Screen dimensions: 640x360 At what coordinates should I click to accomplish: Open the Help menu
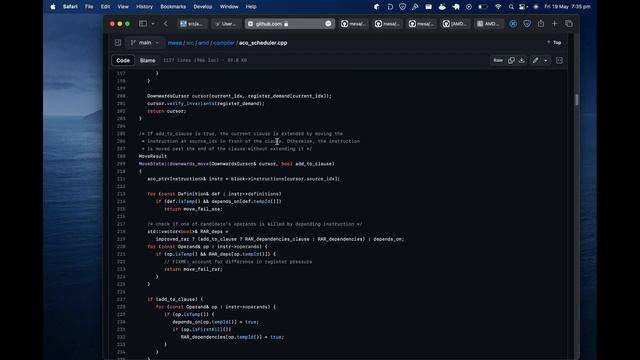[251, 7]
